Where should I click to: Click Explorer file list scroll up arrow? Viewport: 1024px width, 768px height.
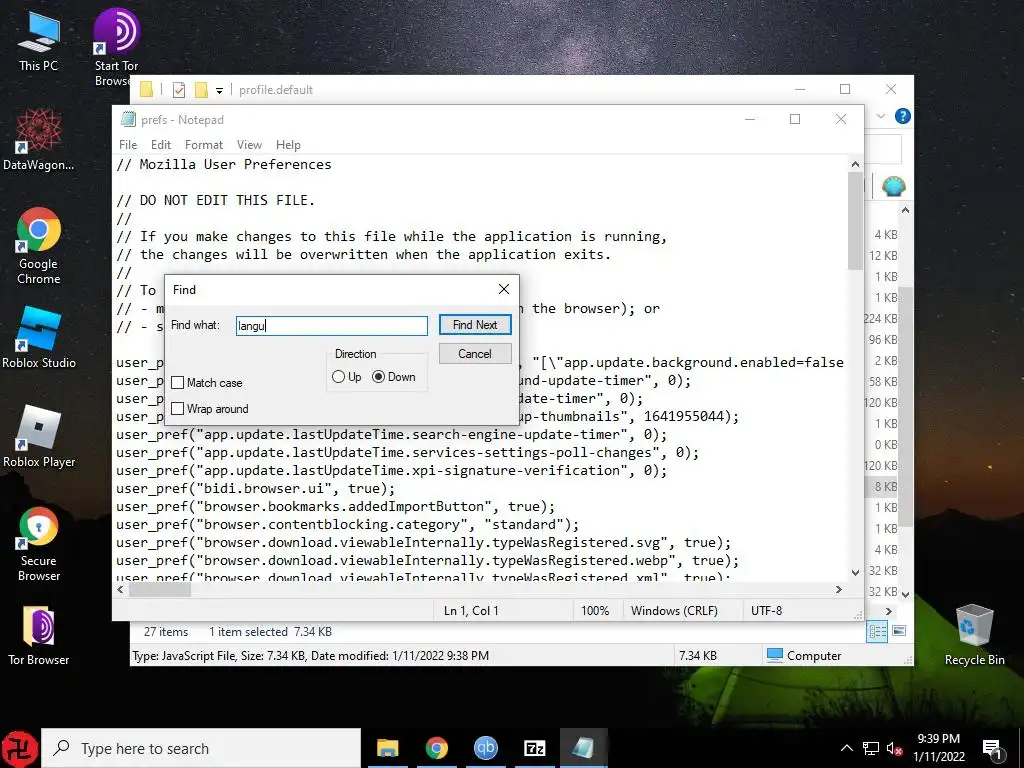pyautogui.click(x=905, y=210)
